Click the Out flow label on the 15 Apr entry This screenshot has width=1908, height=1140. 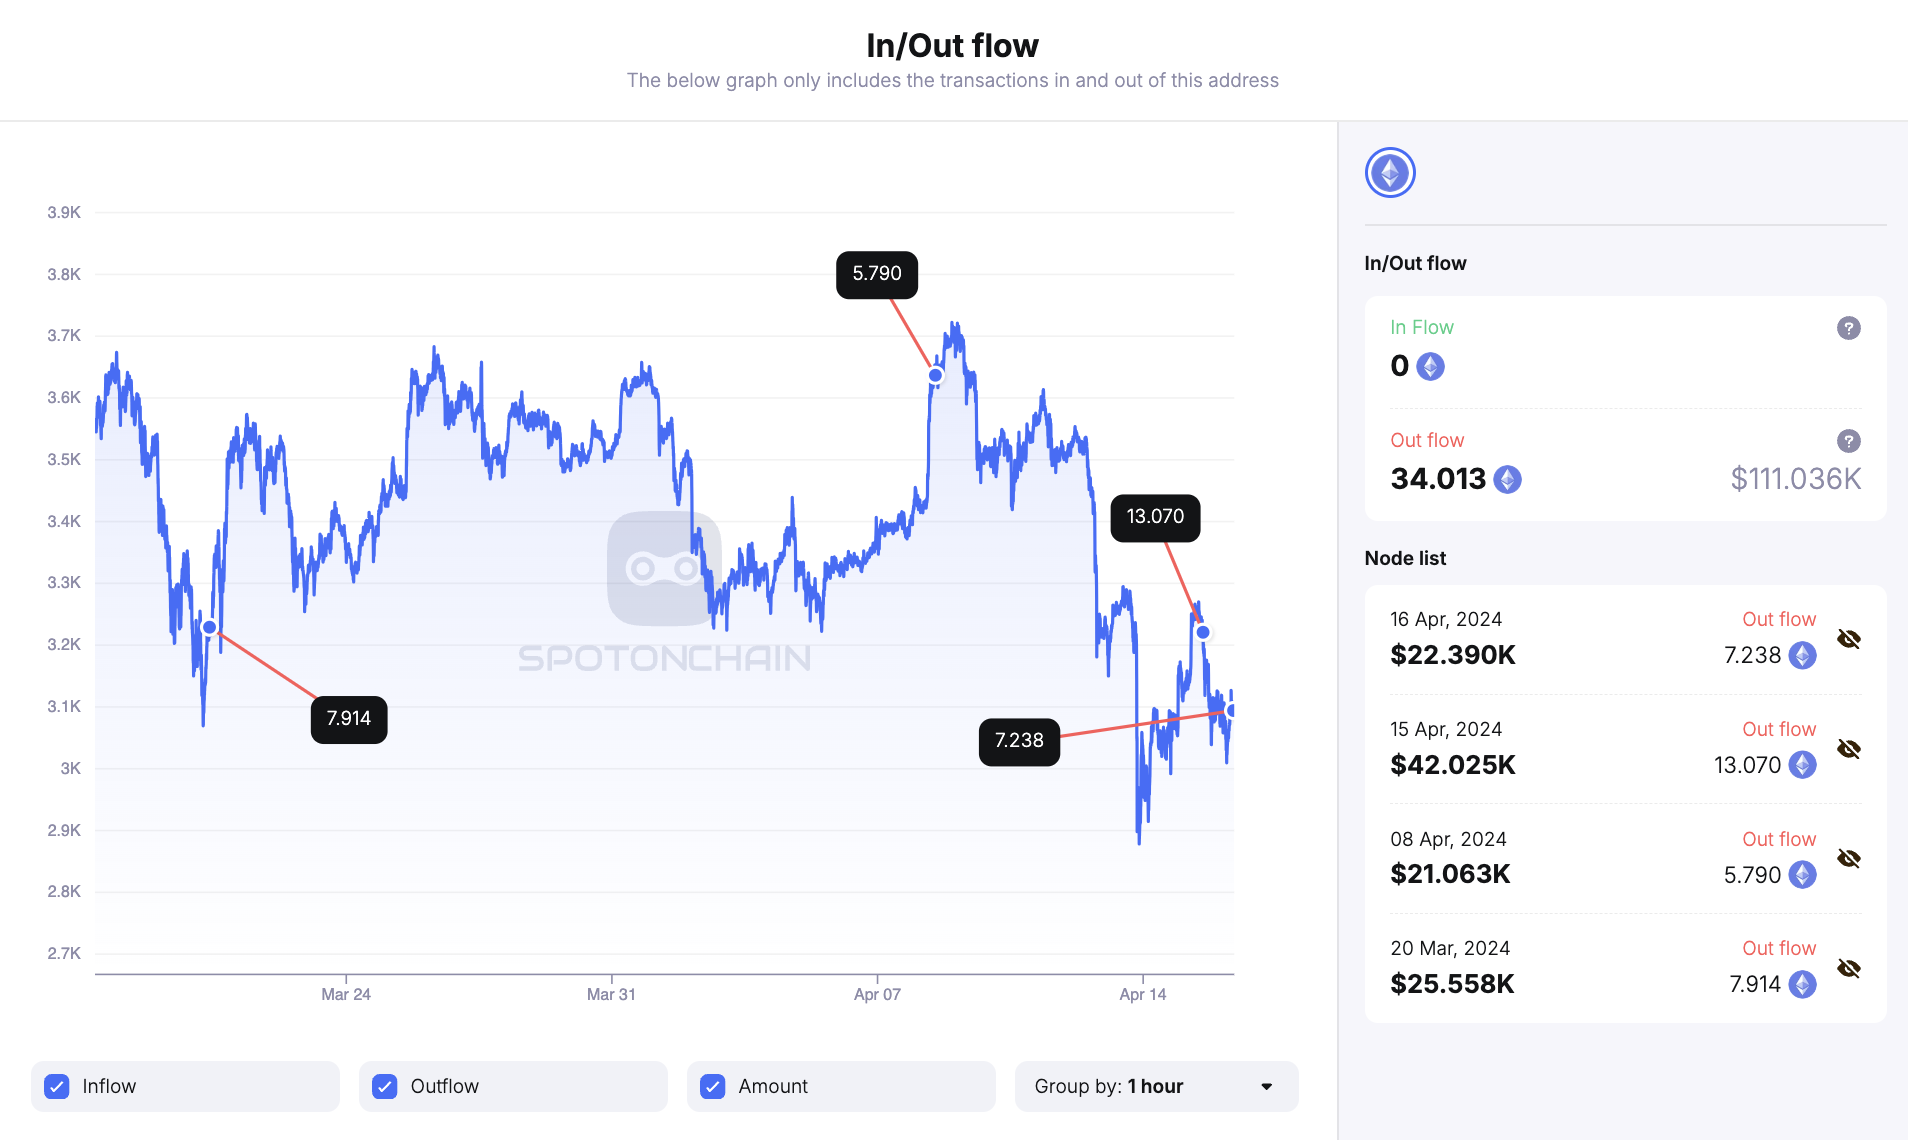point(1779,728)
